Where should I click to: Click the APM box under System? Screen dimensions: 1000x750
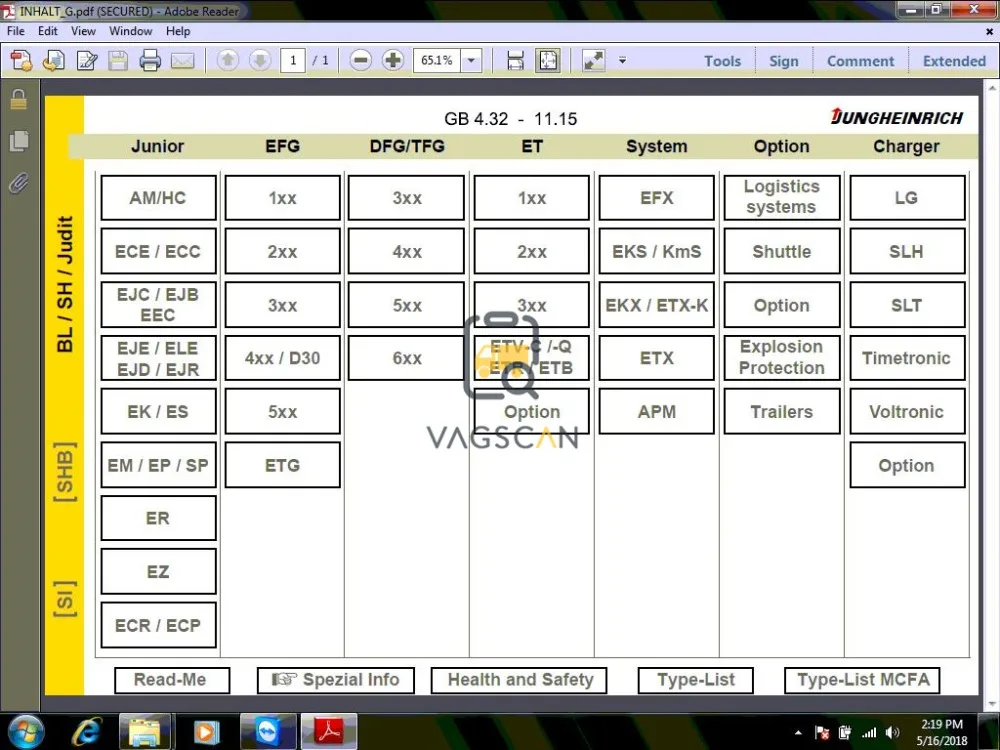pyautogui.click(x=657, y=411)
